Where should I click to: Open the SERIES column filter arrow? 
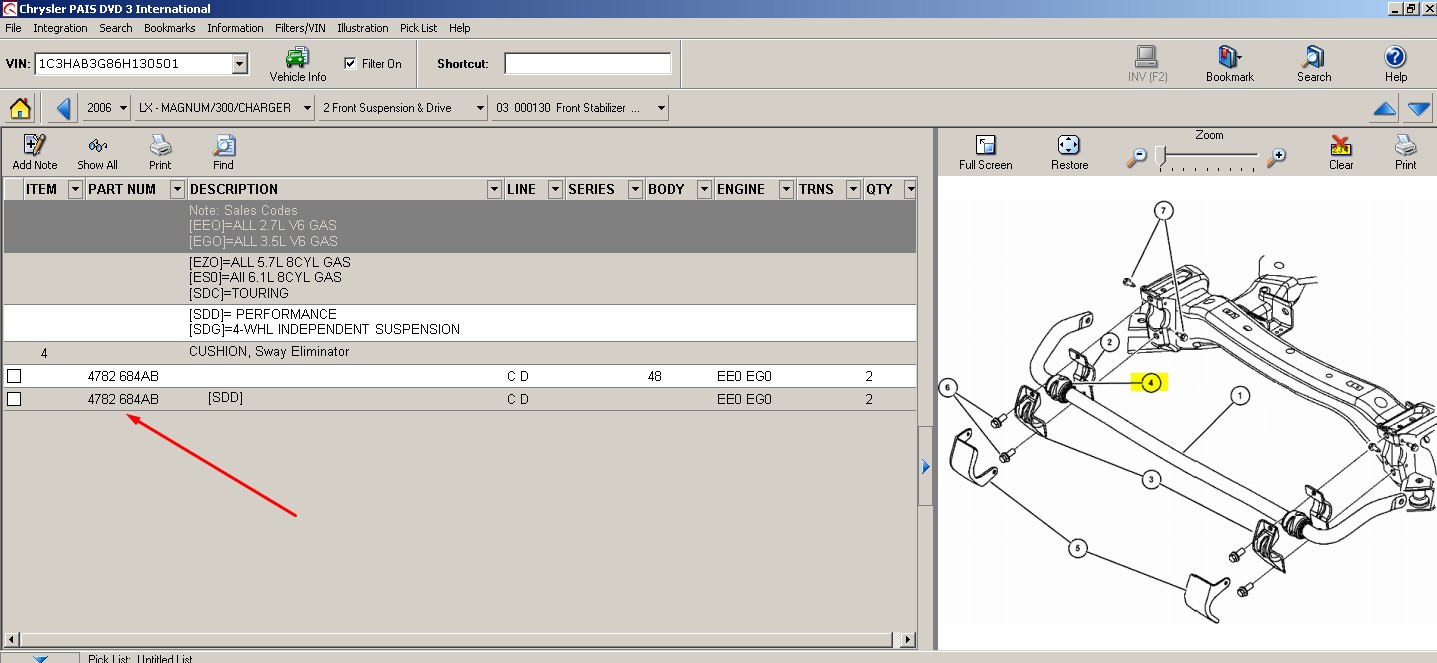(634, 189)
